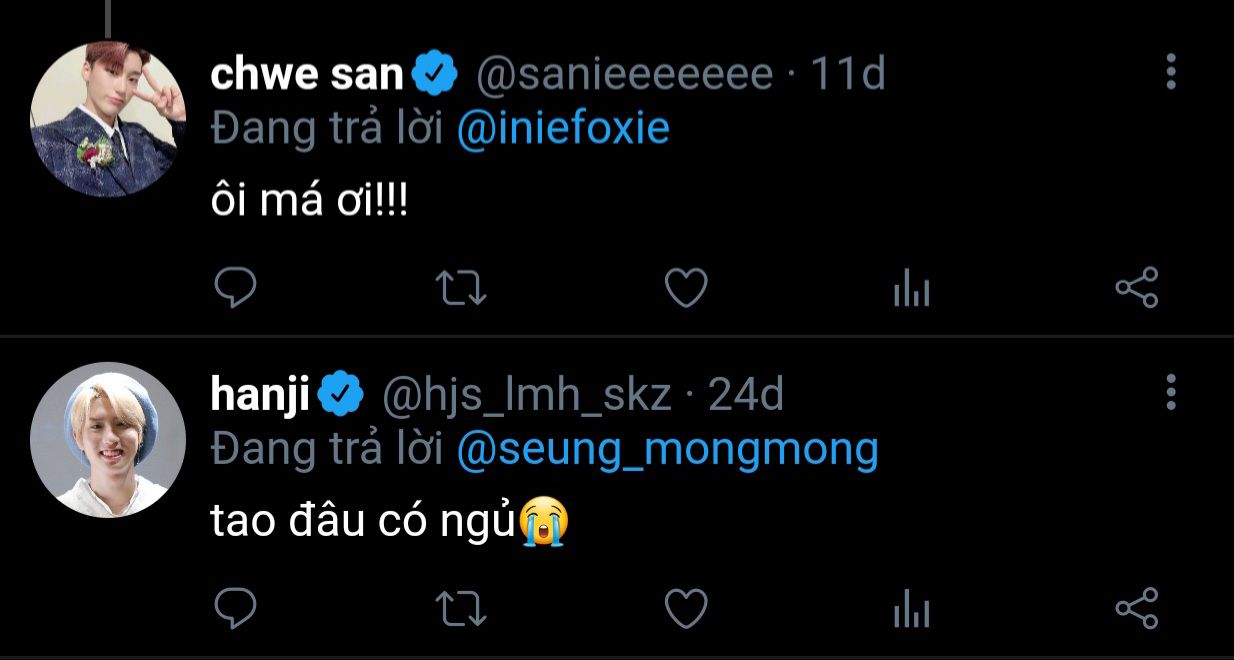Like hanji's tweet
Viewport: 1234px width, 660px height.
[x=686, y=608]
